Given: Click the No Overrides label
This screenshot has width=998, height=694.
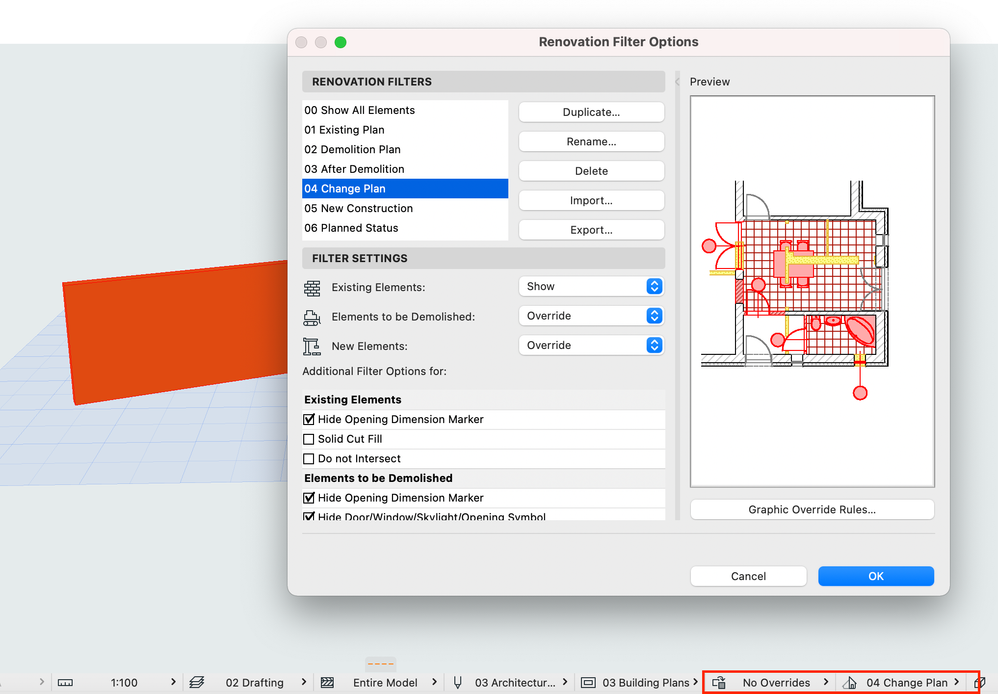Looking at the screenshot, I should click(776, 683).
